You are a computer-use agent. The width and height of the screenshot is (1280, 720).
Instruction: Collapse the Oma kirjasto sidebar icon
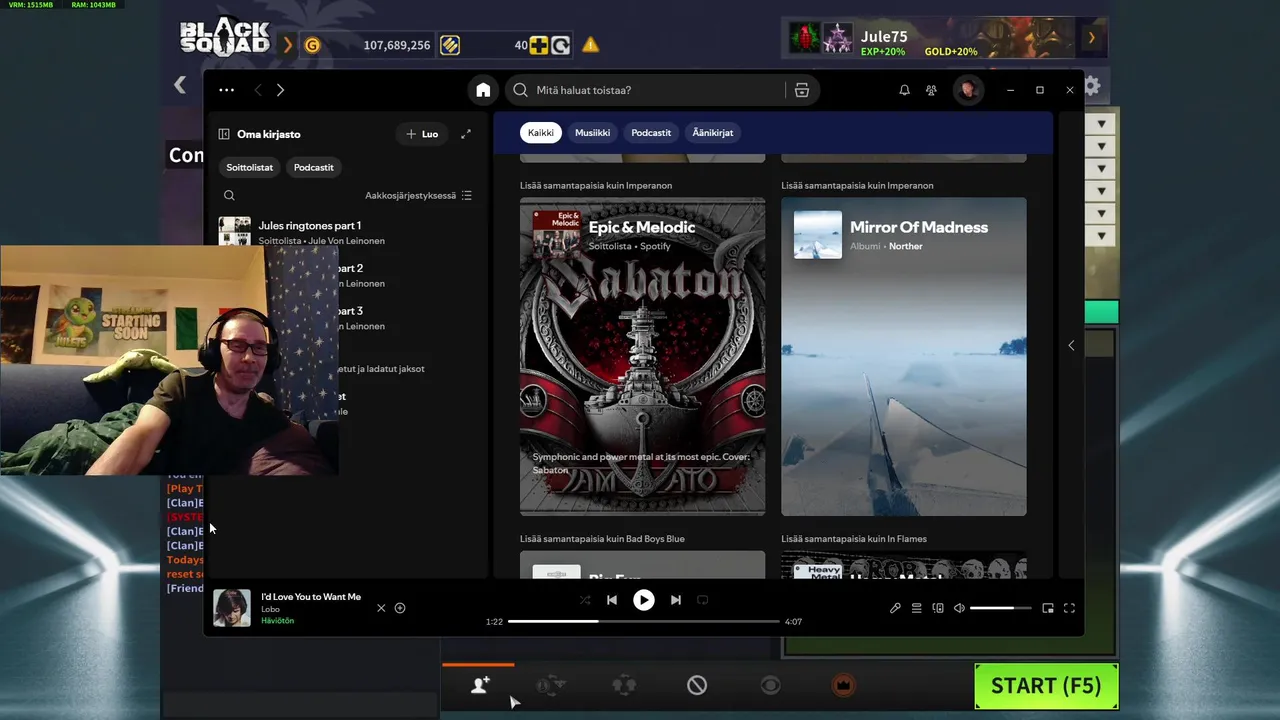coord(224,134)
